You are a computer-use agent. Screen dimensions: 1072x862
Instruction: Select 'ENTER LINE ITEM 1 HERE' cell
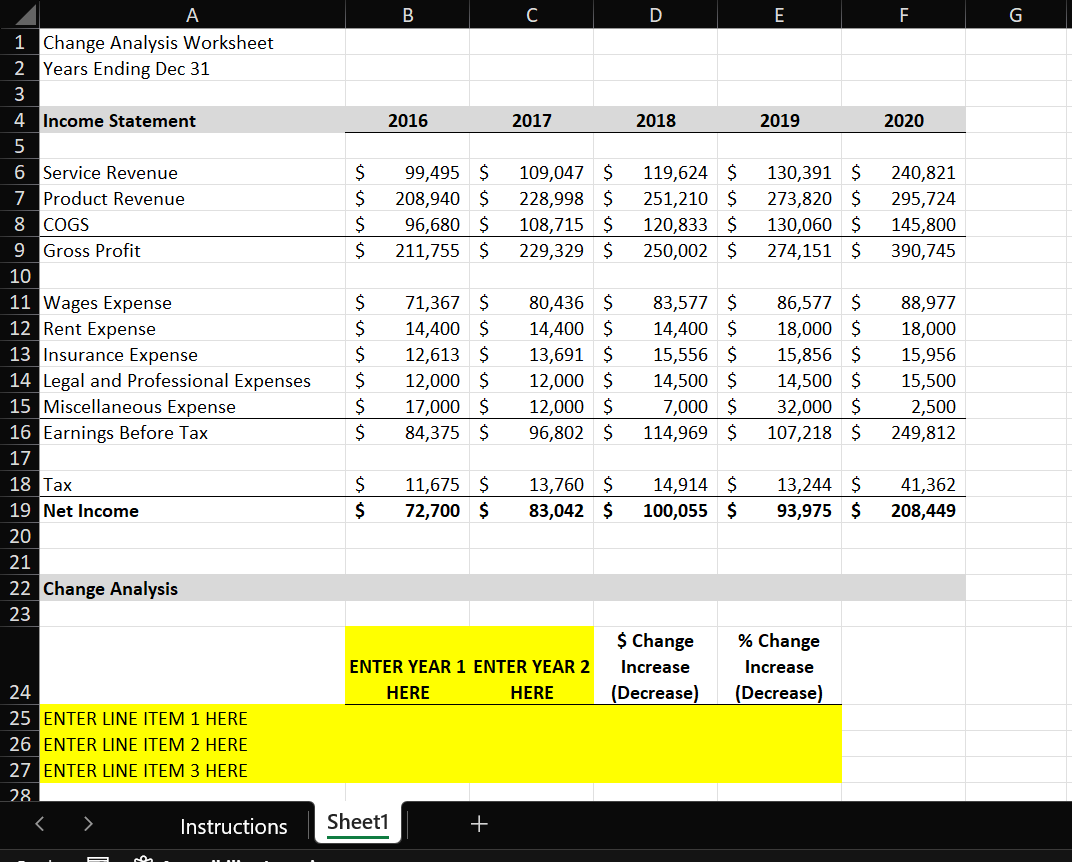192,718
